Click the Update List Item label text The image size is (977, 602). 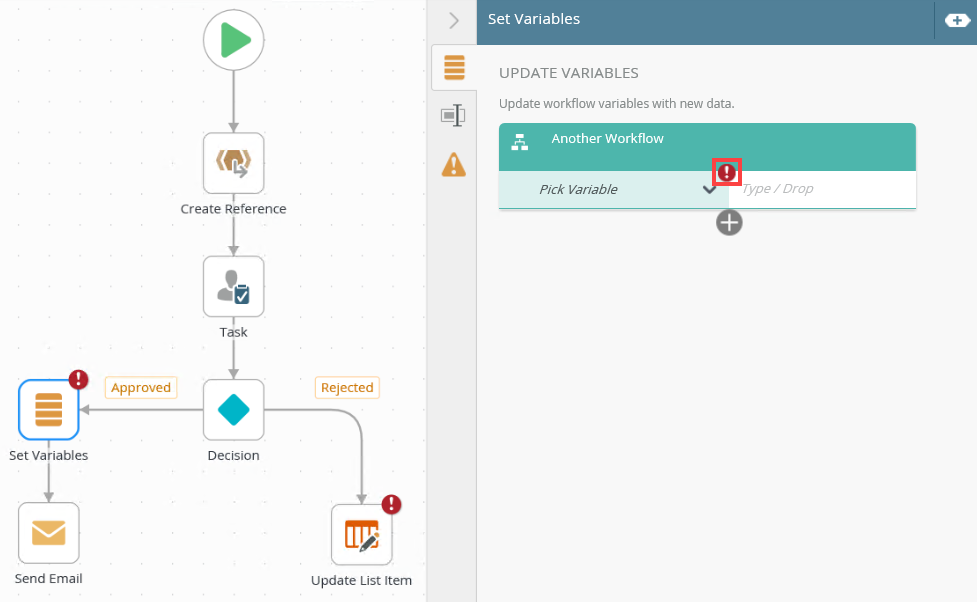point(361,580)
